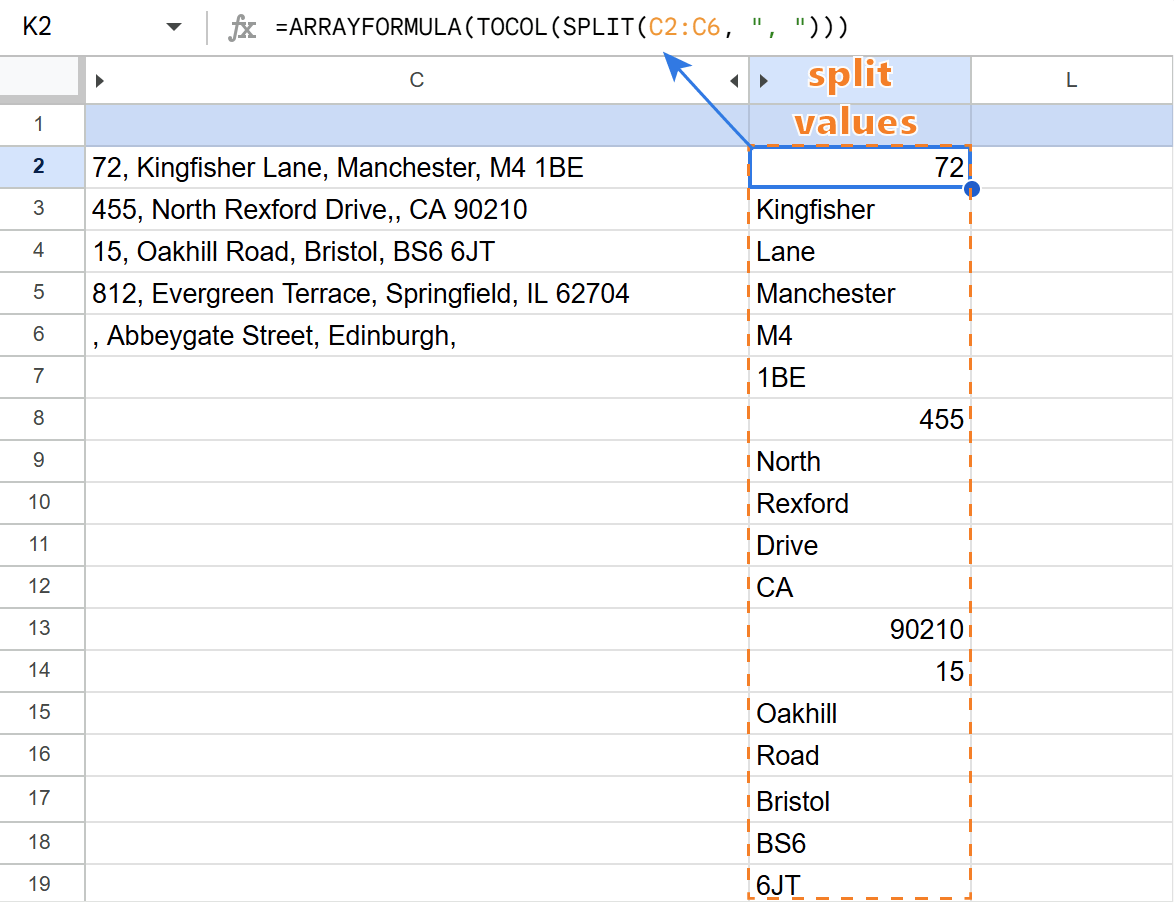Select row 1 header

(39, 124)
